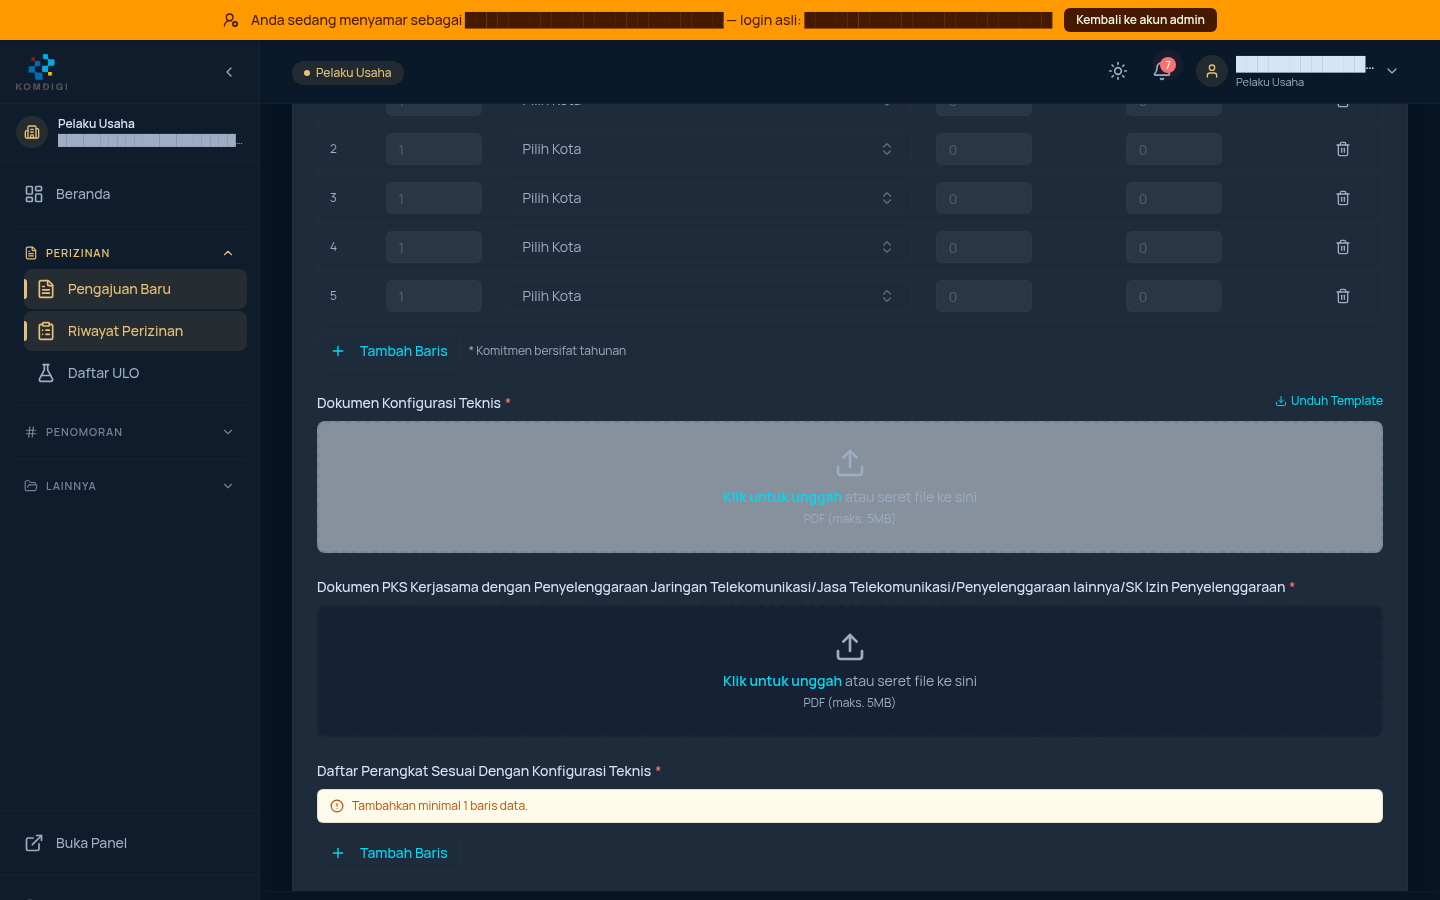Open Pilih Kota dropdown in row 5
The width and height of the screenshot is (1440, 900).
[x=708, y=296]
